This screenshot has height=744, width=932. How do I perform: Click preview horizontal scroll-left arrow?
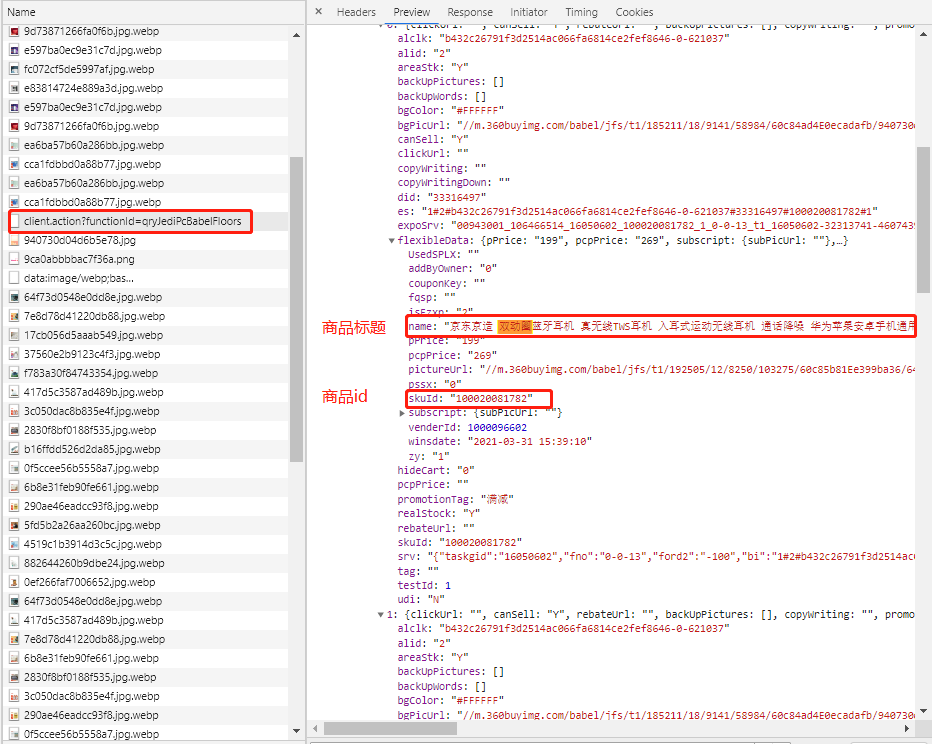tap(315, 728)
